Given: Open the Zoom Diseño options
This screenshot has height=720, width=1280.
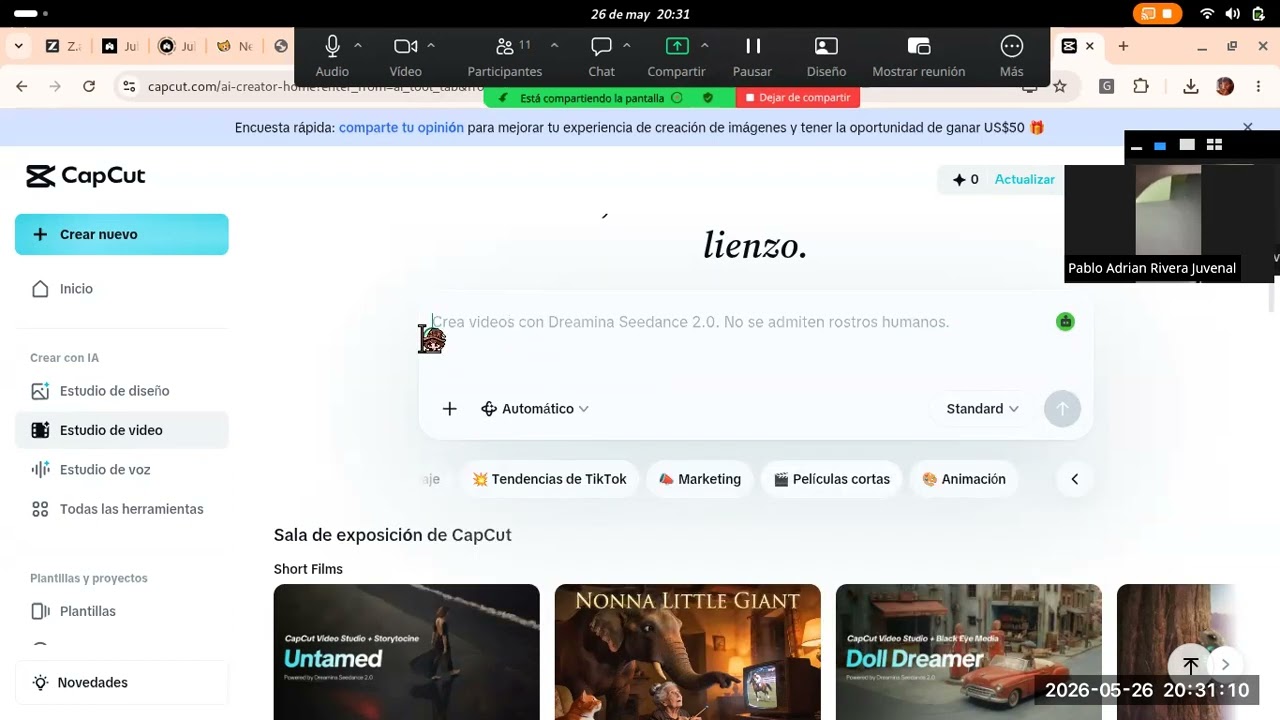Looking at the screenshot, I should tap(826, 56).
